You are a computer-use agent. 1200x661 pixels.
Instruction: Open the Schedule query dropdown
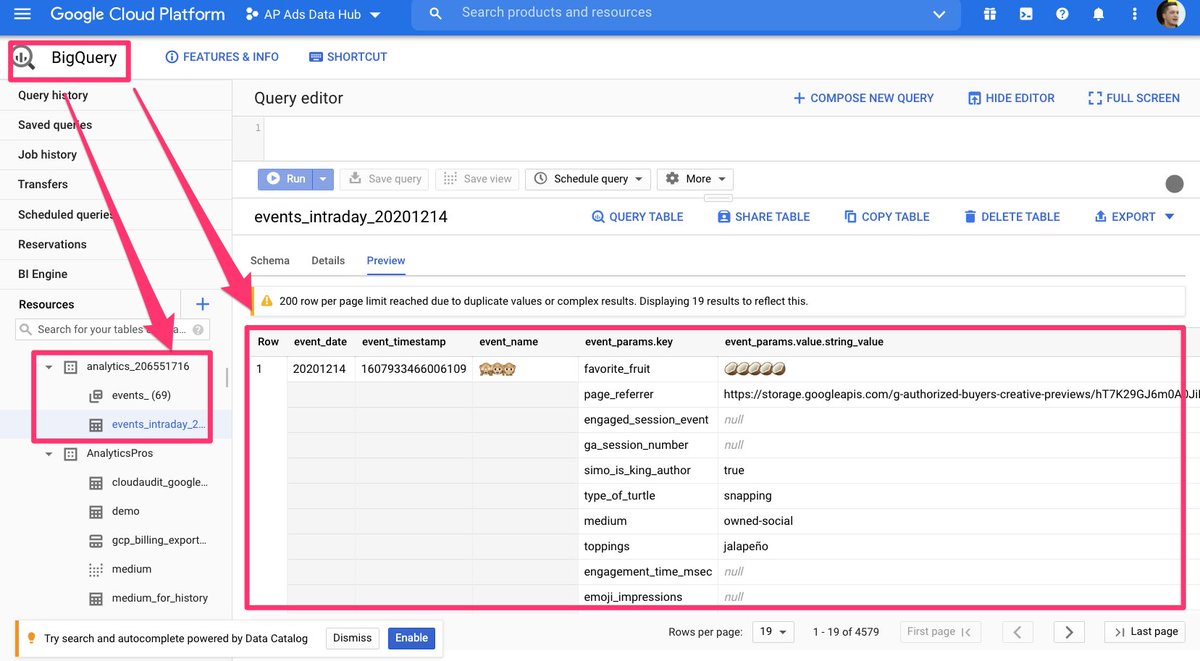[588, 179]
